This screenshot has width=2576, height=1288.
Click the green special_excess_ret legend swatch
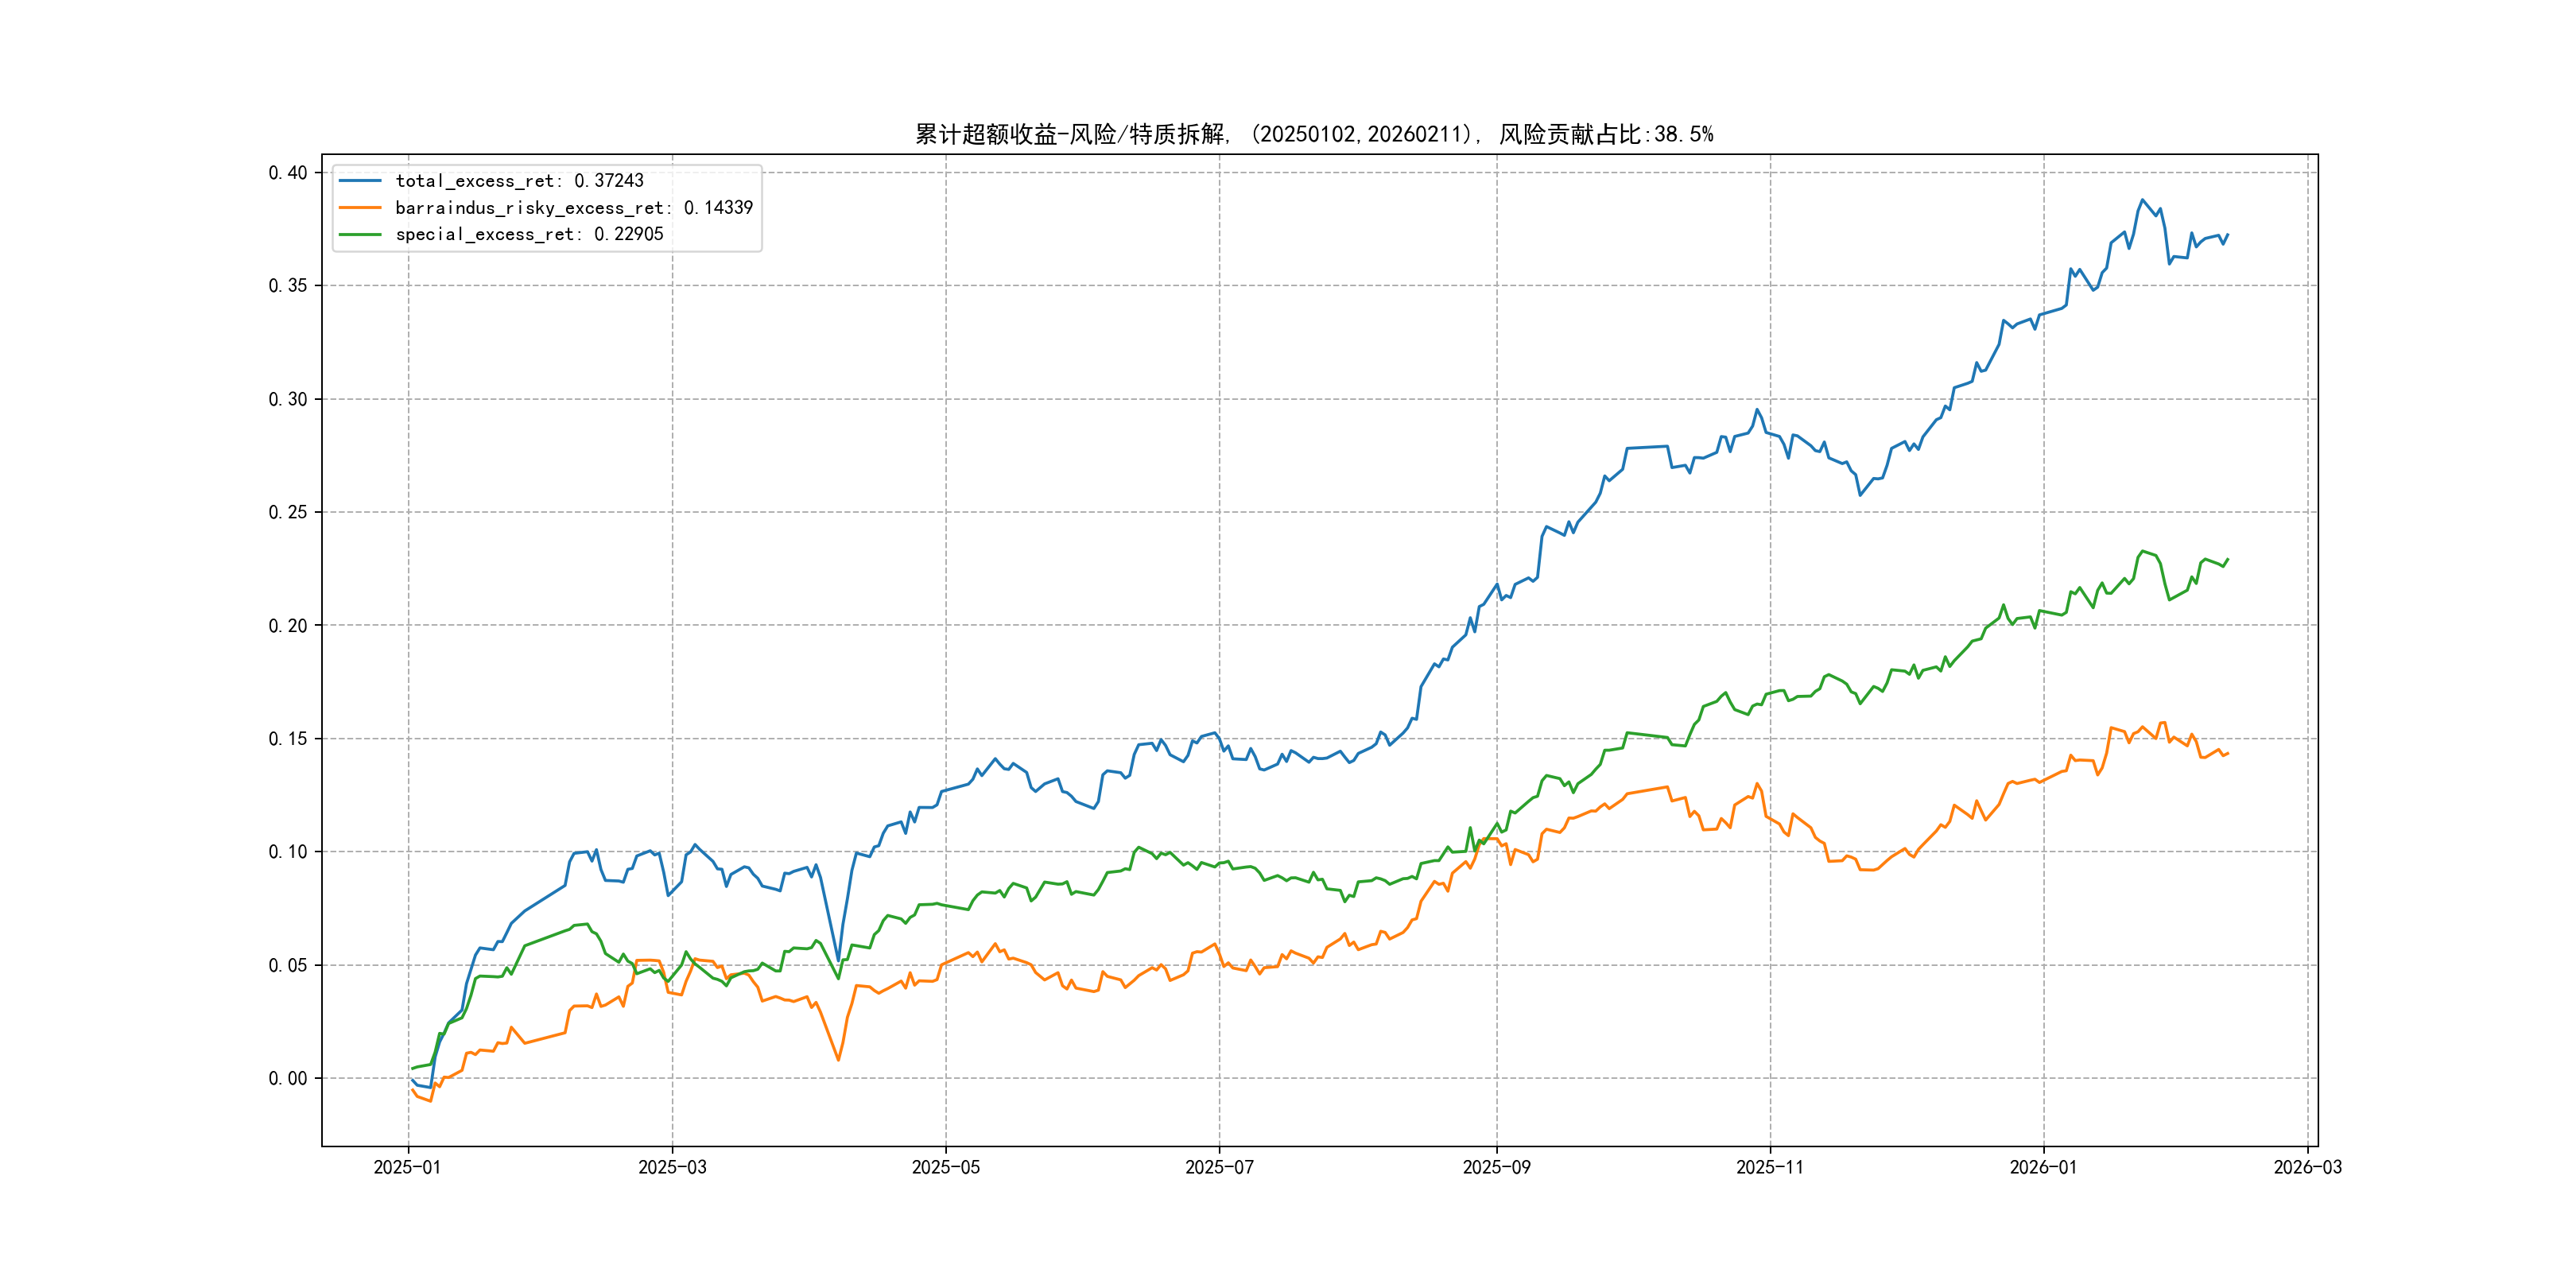pyautogui.click(x=360, y=234)
